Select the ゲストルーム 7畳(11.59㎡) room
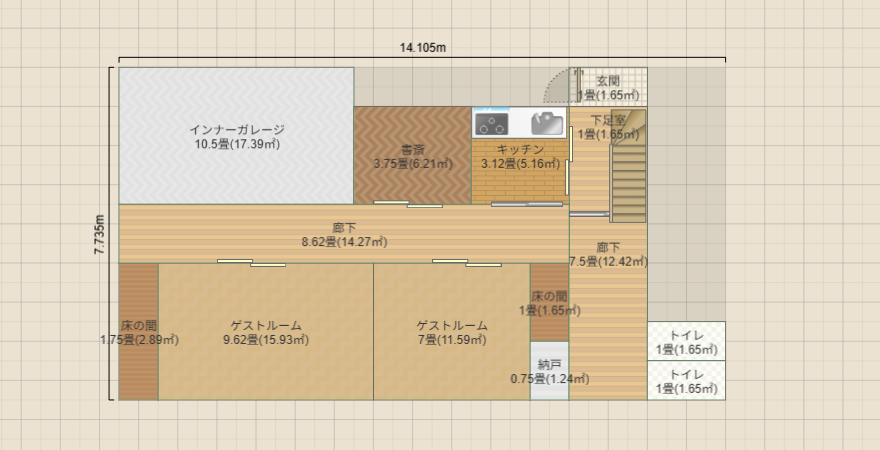The image size is (880, 450). (x=452, y=332)
